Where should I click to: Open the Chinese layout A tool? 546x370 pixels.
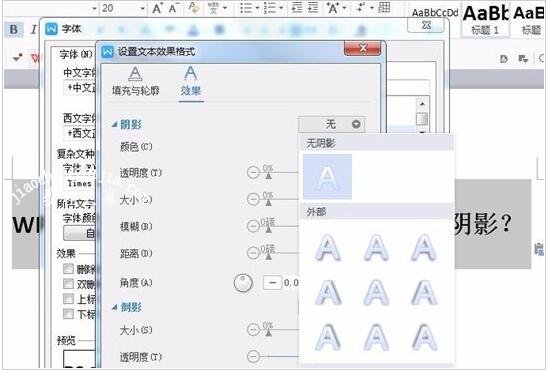point(333,8)
